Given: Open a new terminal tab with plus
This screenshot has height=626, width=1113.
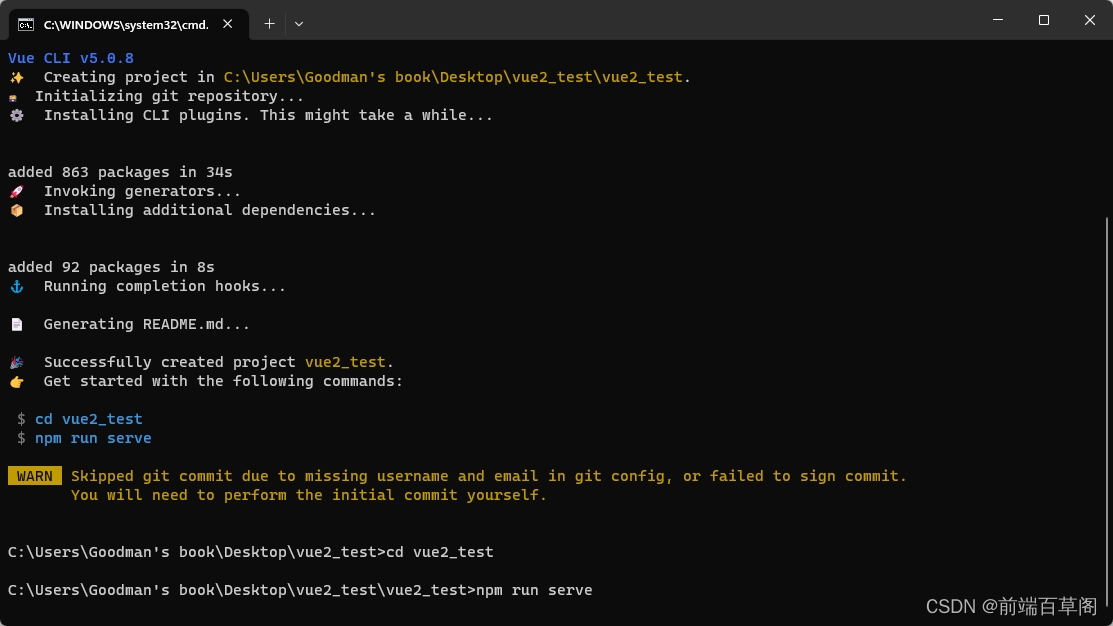Looking at the screenshot, I should coord(269,24).
